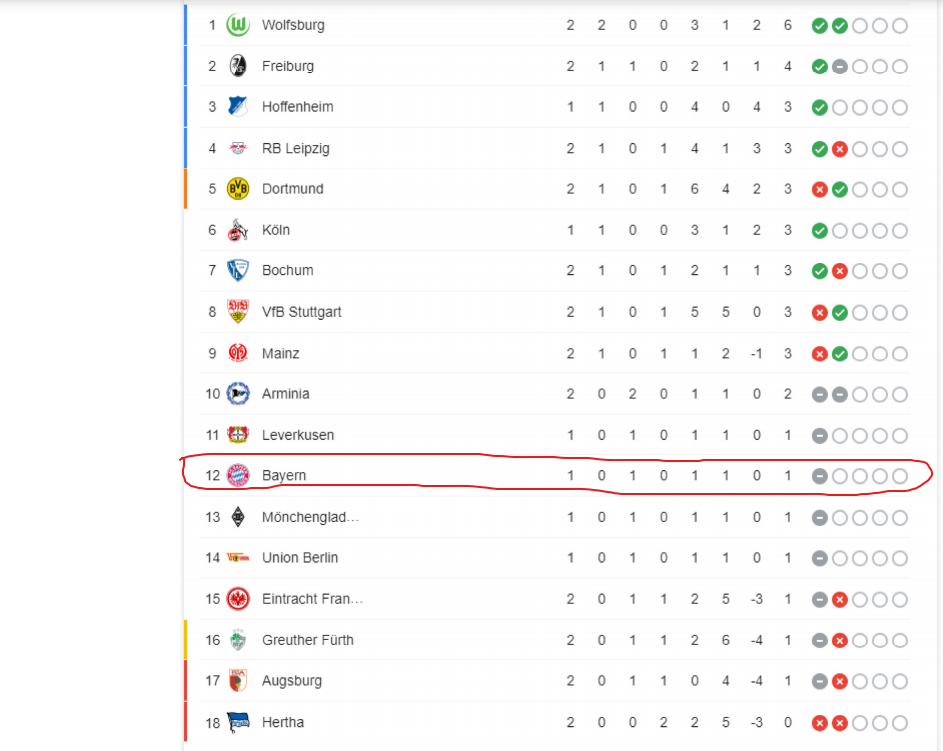
Task: Click Wolfsburg's first green win indicator
Action: click(x=820, y=25)
